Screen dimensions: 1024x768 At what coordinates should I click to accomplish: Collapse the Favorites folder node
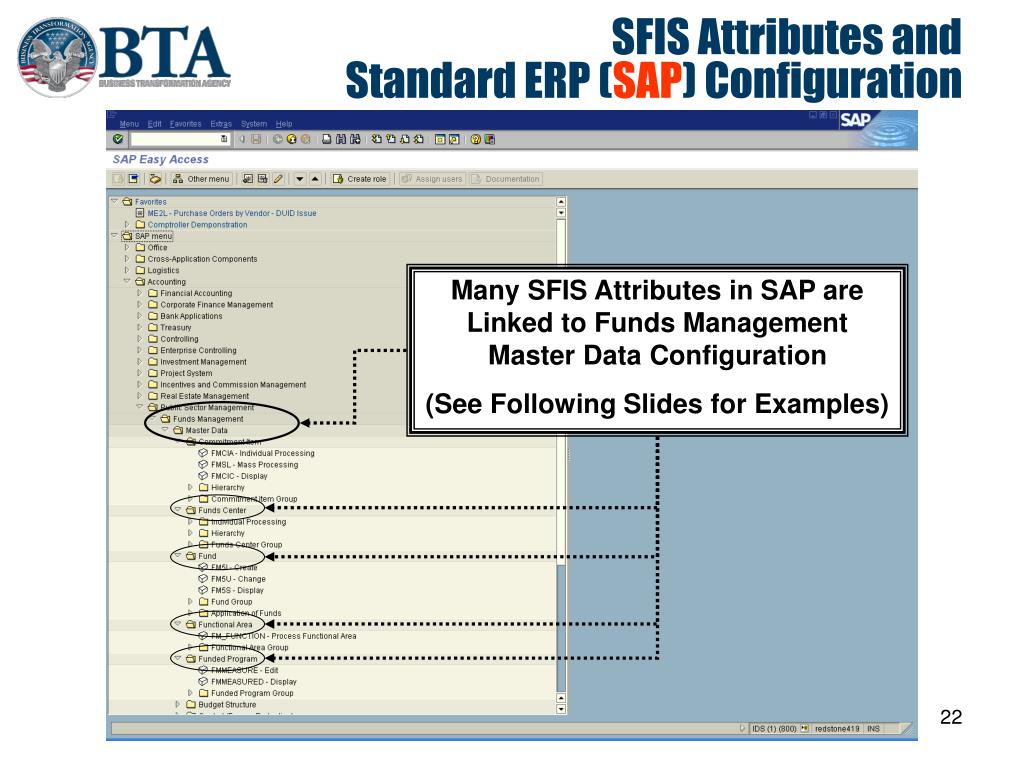(114, 201)
